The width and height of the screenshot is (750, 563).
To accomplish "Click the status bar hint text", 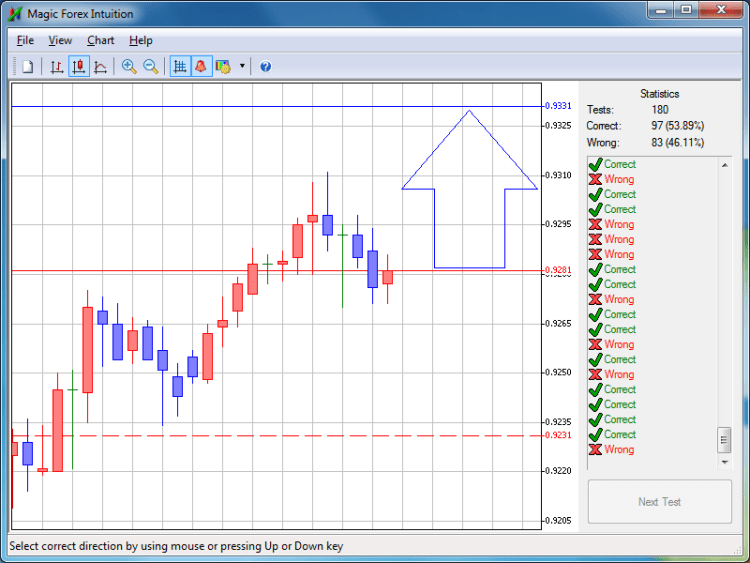I will 176,546.
